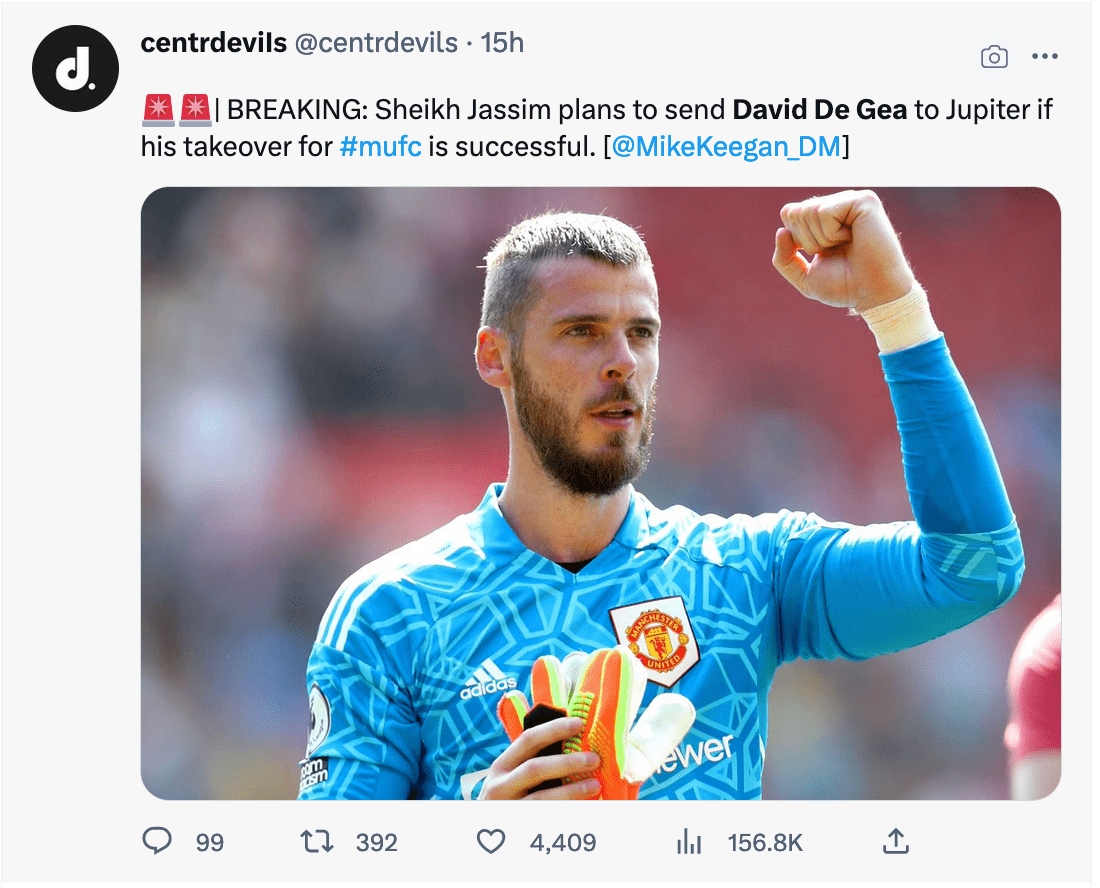Click the 99 replies count
The image size is (1100, 888).
pyautogui.click(x=210, y=843)
